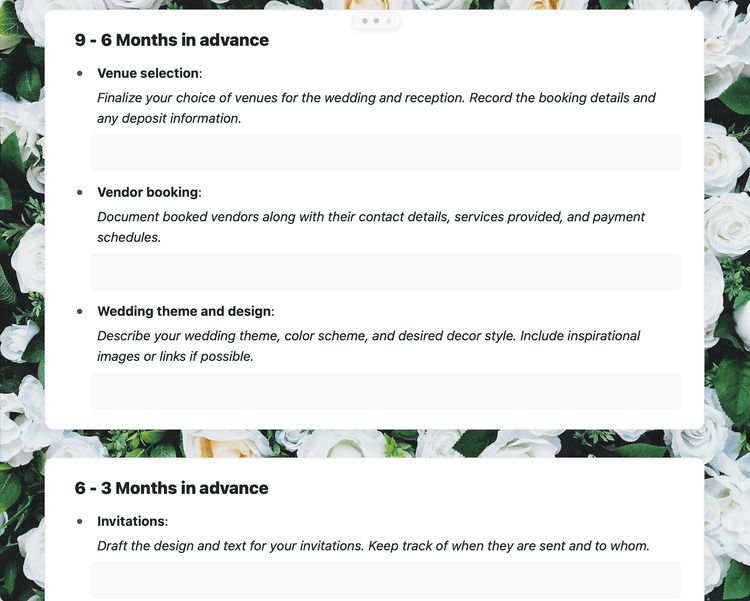Place cursor in "Wedding theme and design" label
The image size is (750, 601).
(x=186, y=312)
